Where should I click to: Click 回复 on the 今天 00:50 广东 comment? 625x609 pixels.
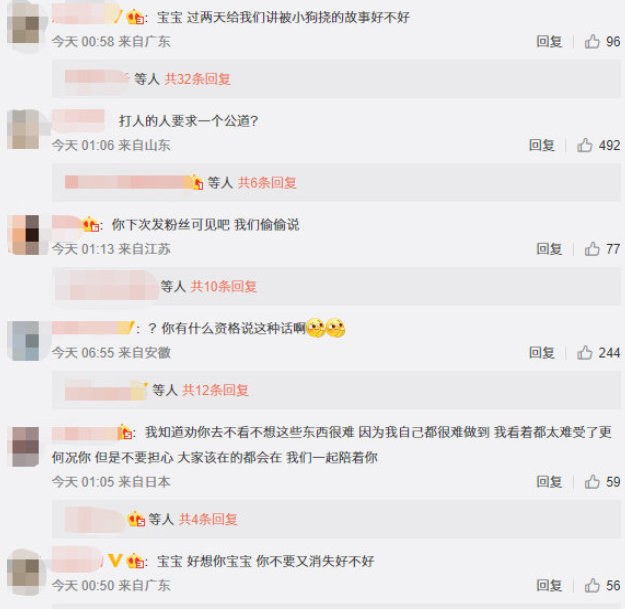(x=549, y=585)
